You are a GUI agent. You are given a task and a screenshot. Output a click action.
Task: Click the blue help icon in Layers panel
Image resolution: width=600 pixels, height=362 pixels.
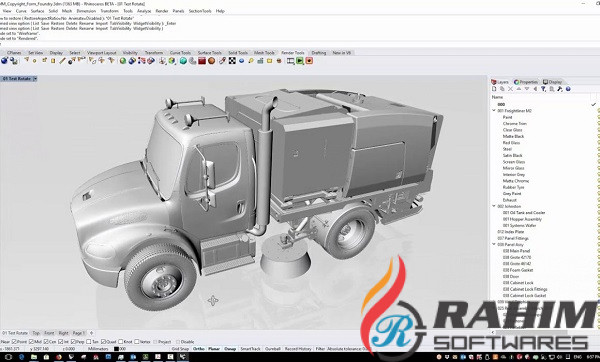pos(568,89)
